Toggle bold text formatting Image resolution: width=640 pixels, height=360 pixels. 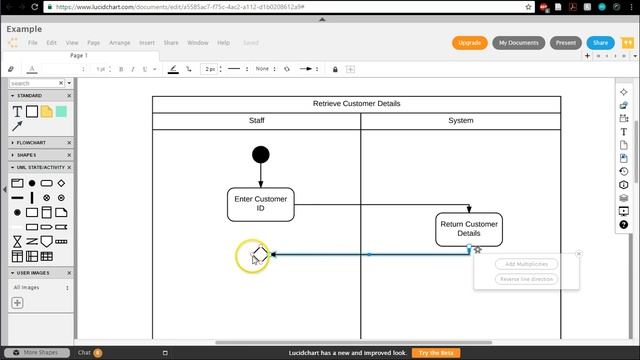pyautogui.click(x=121, y=69)
